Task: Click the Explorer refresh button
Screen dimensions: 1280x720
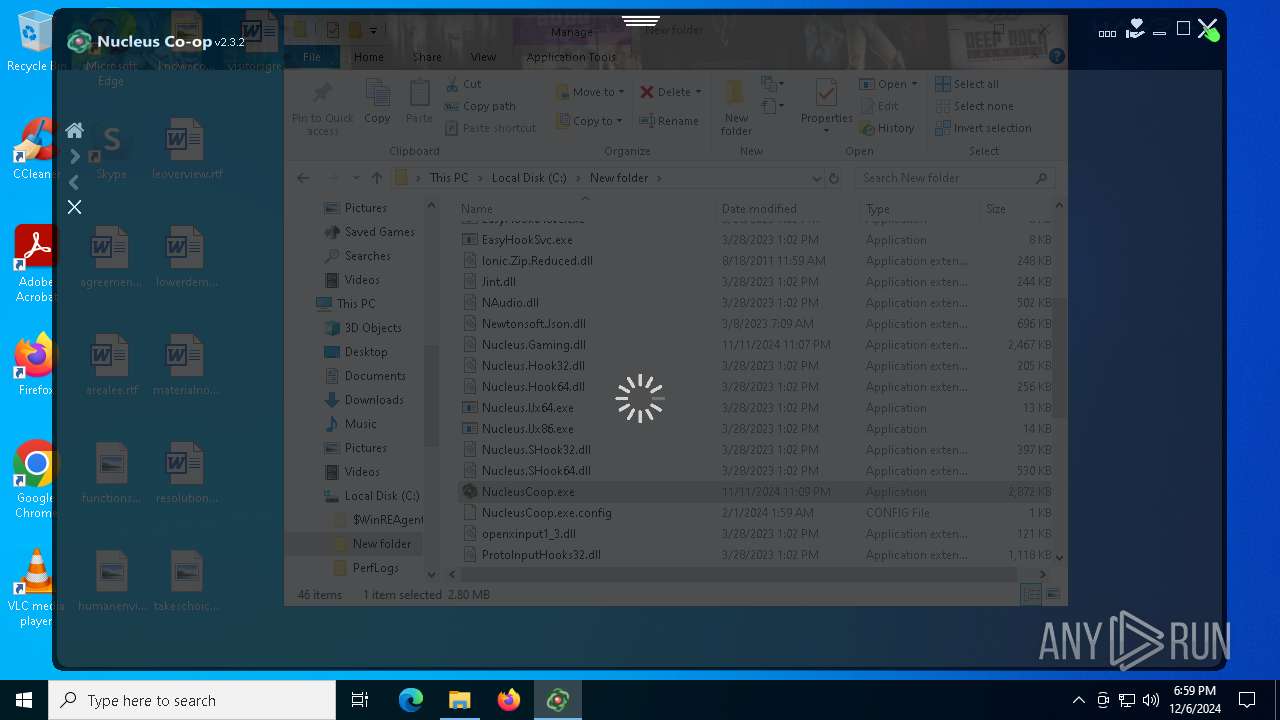Action: click(834, 178)
